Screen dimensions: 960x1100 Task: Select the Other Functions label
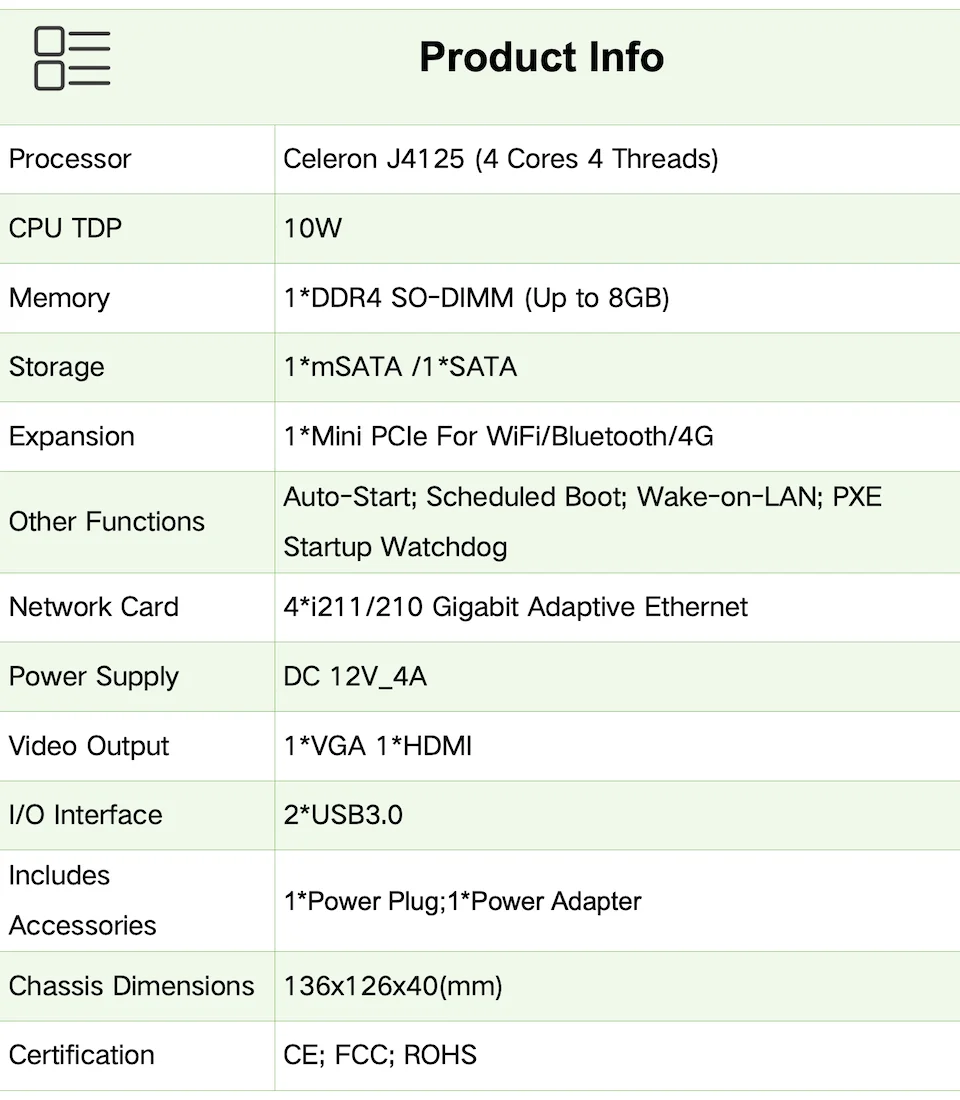[106, 522]
